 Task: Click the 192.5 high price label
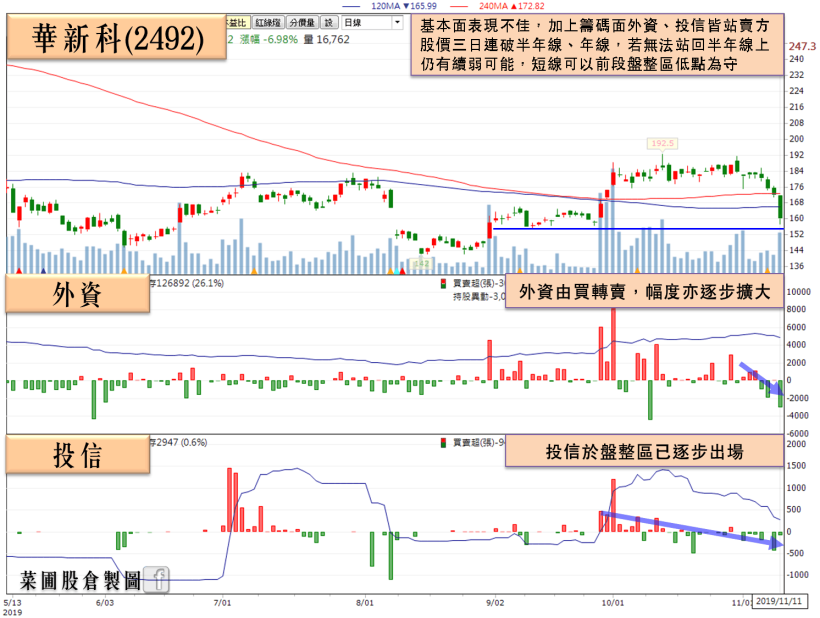coord(663,143)
